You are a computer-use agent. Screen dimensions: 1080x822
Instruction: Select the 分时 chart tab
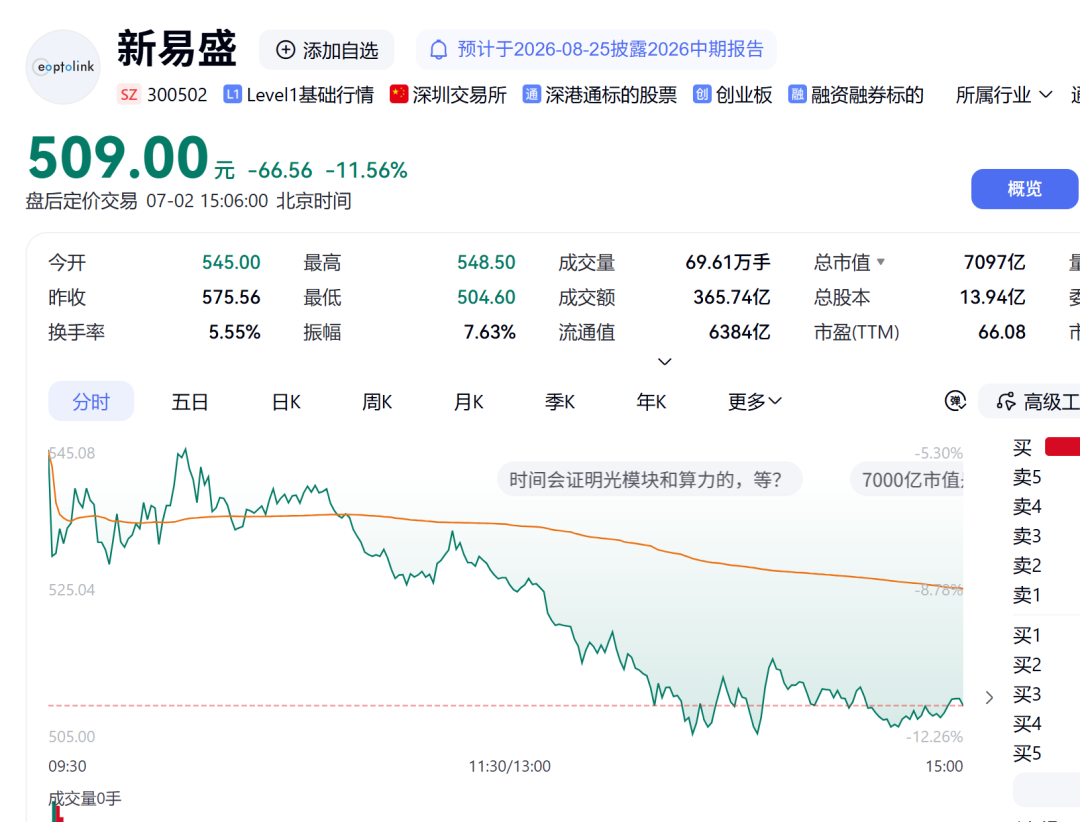click(91, 402)
